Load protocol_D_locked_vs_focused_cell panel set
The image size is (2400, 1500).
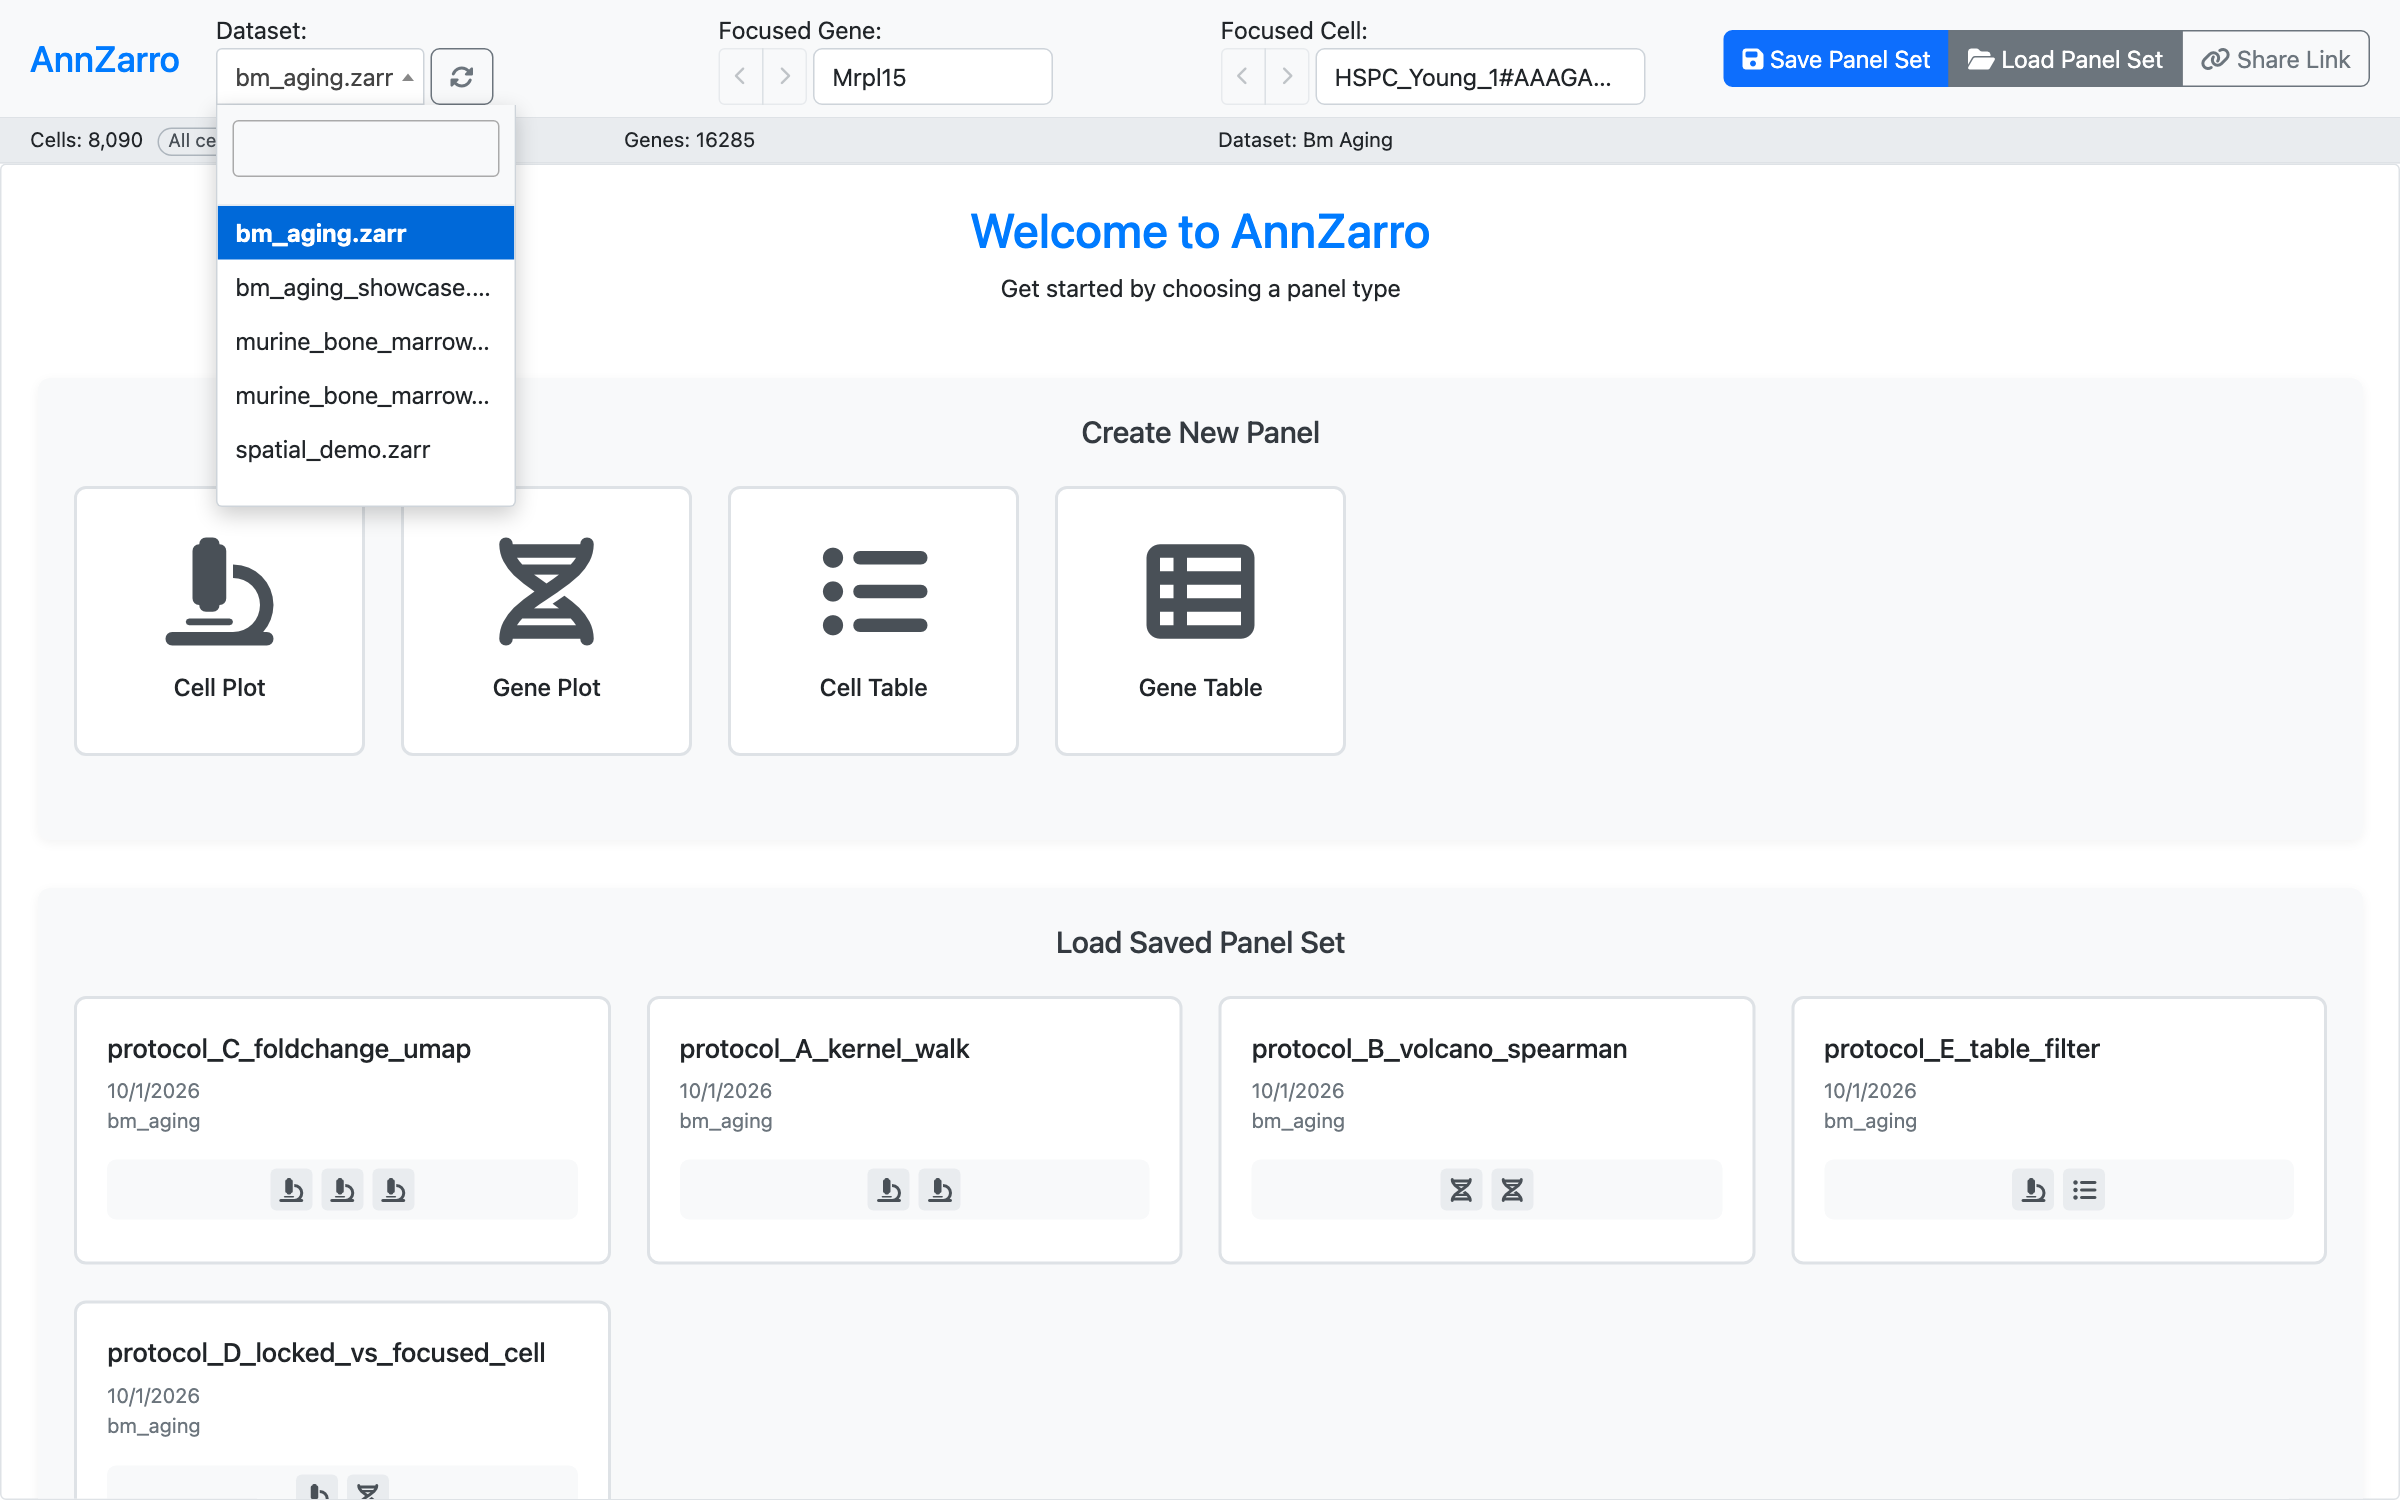click(x=342, y=1400)
